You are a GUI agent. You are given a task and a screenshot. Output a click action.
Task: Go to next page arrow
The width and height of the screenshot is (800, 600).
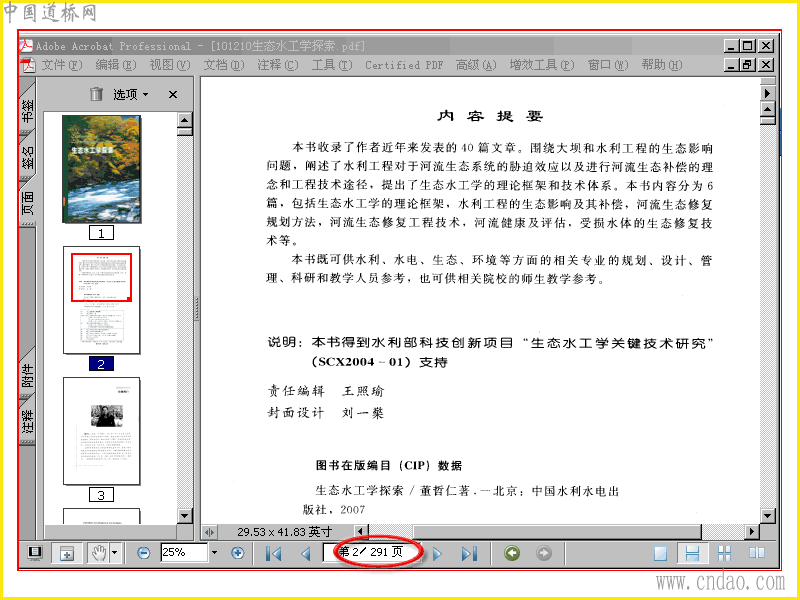click(437, 553)
